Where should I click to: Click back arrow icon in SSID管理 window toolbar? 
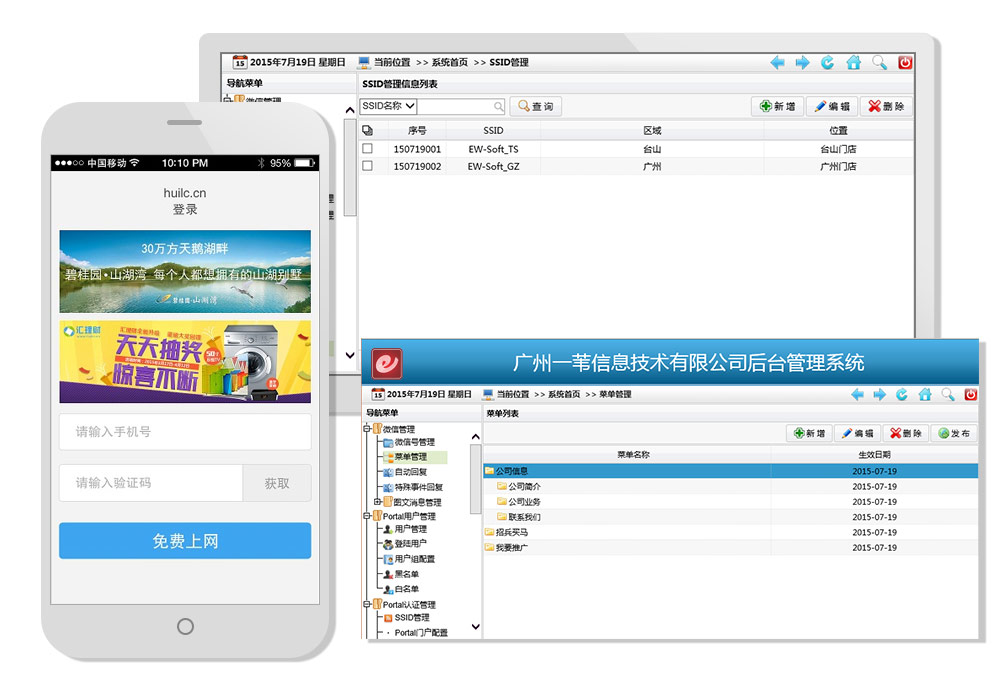(x=777, y=63)
